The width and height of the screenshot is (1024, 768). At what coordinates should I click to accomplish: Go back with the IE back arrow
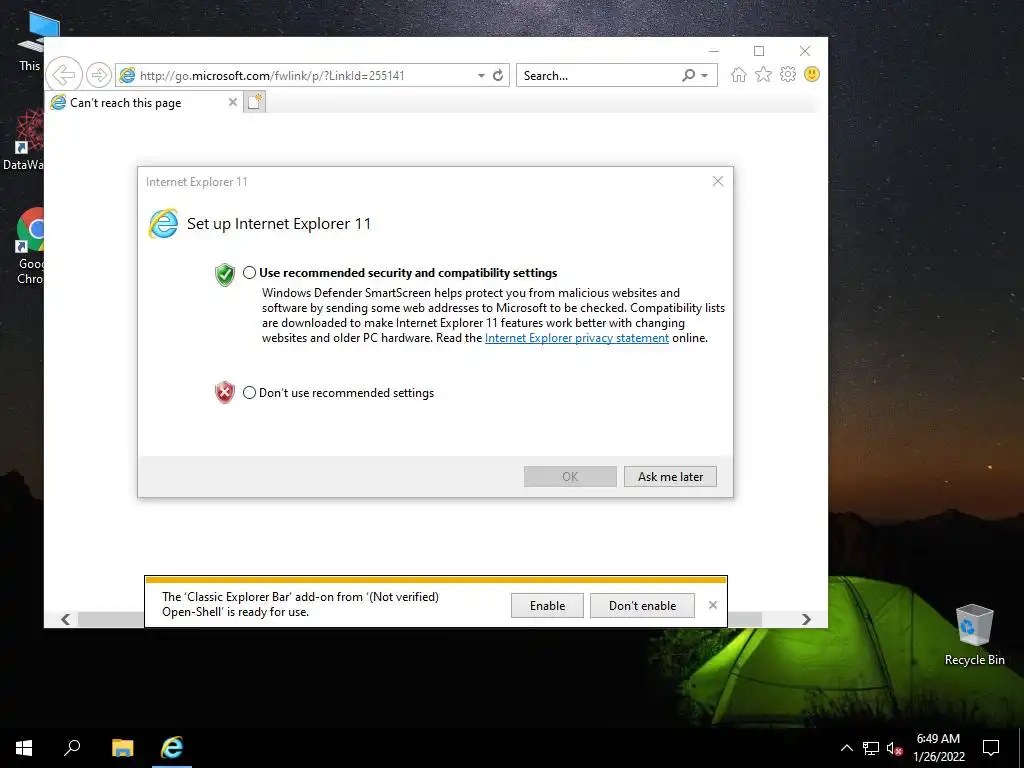point(64,75)
